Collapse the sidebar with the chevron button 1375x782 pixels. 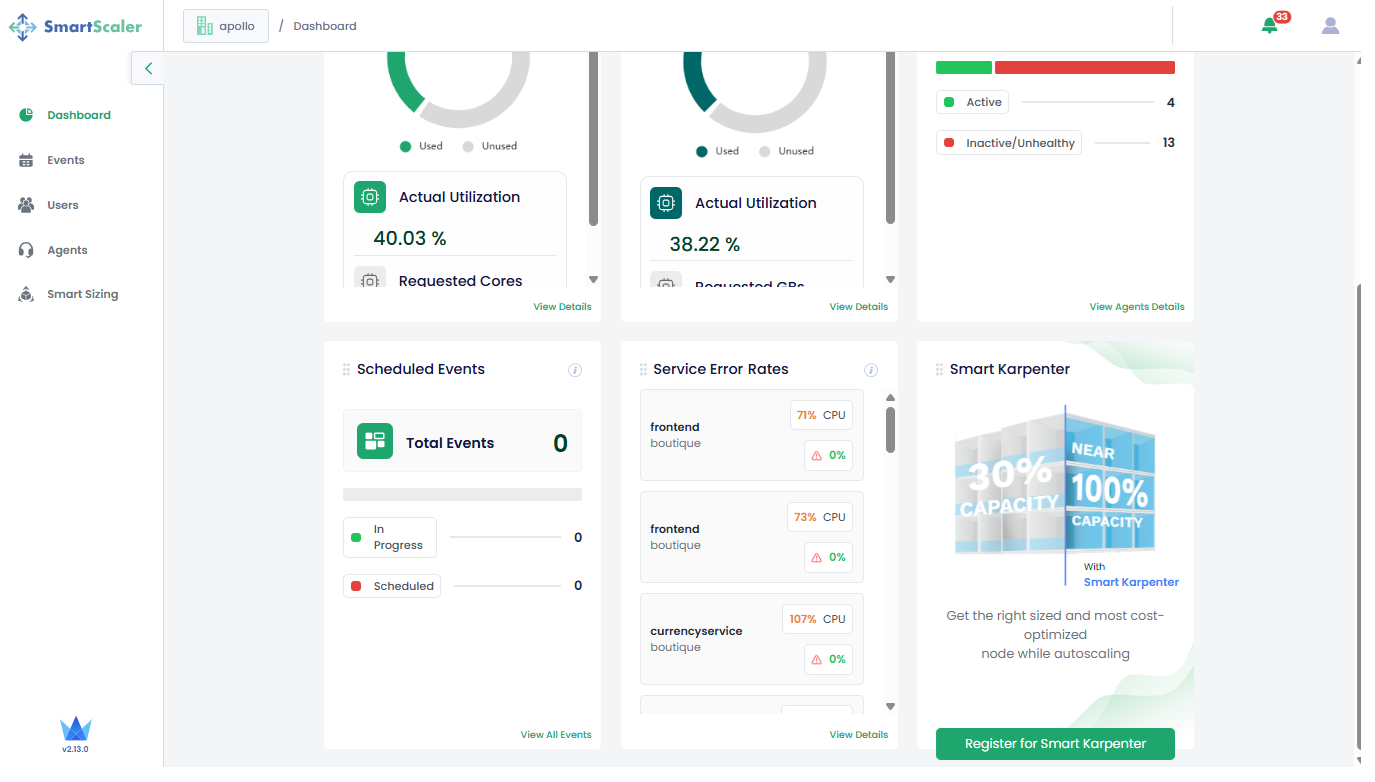coord(148,68)
